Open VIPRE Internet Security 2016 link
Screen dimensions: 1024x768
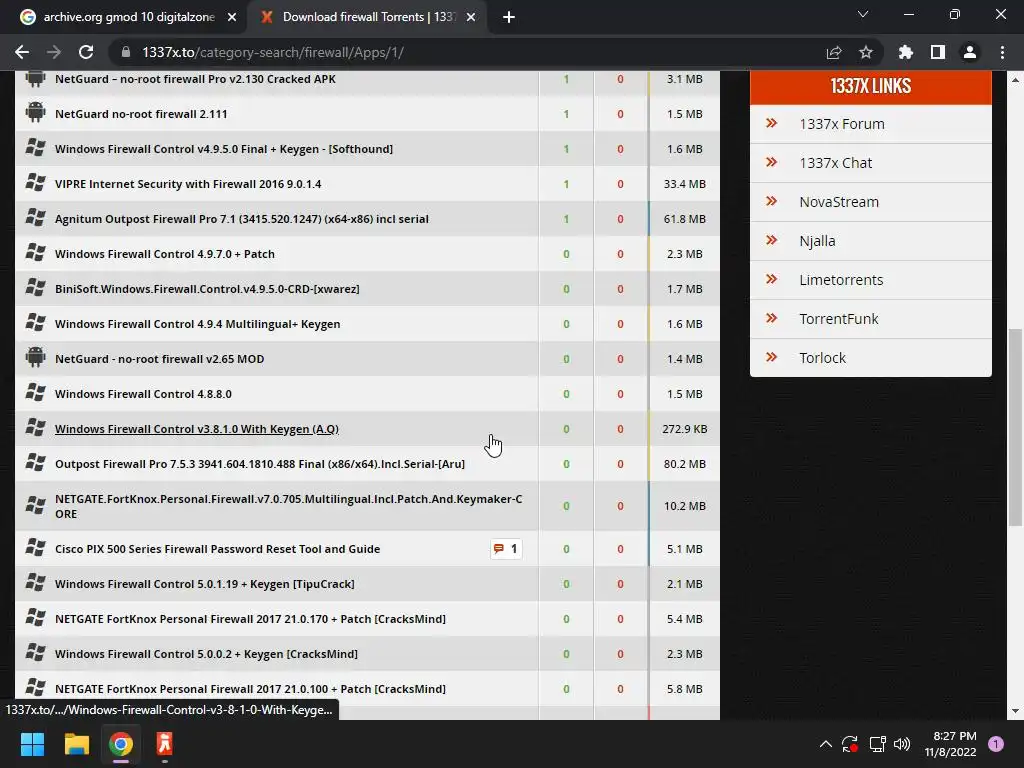pyautogui.click(x=188, y=184)
